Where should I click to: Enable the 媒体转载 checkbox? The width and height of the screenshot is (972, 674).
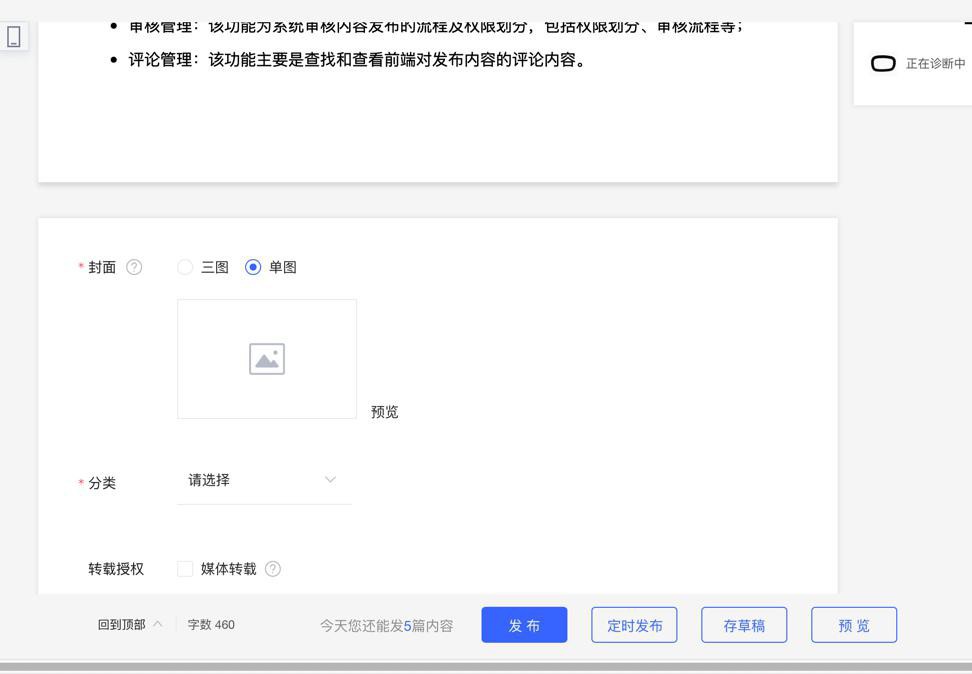point(185,569)
